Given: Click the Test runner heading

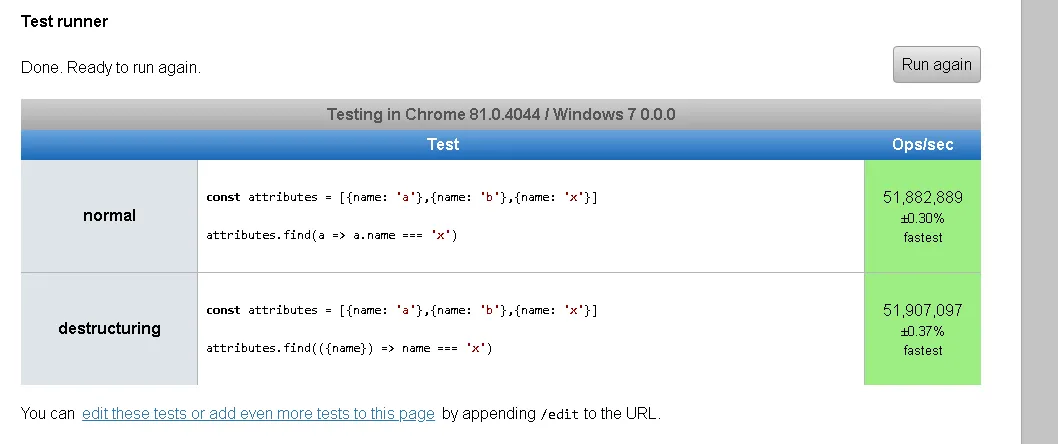Looking at the screenshot, I should [64, 21].
